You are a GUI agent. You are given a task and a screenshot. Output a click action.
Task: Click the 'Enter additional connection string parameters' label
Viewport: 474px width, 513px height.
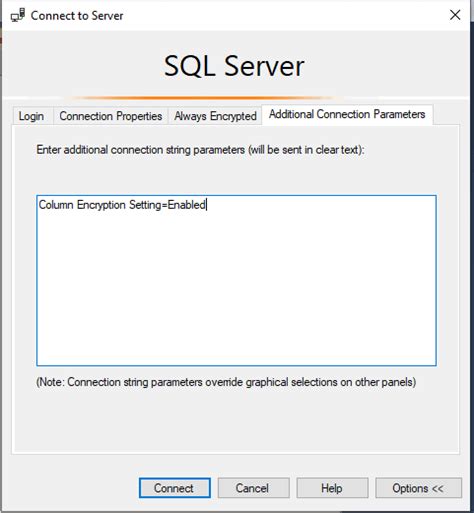pyautogui.click(x=200, y=150)
